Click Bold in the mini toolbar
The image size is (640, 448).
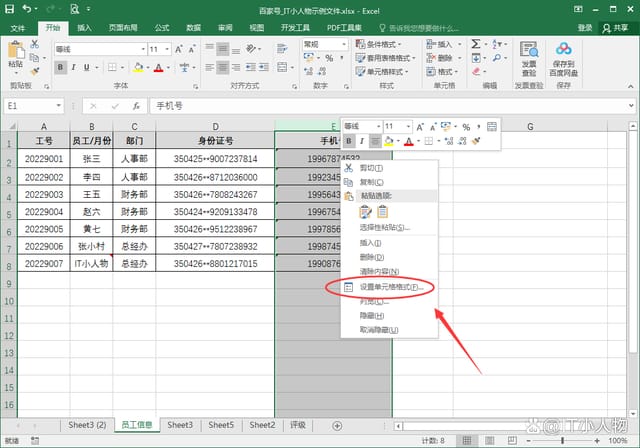point(349,142)
